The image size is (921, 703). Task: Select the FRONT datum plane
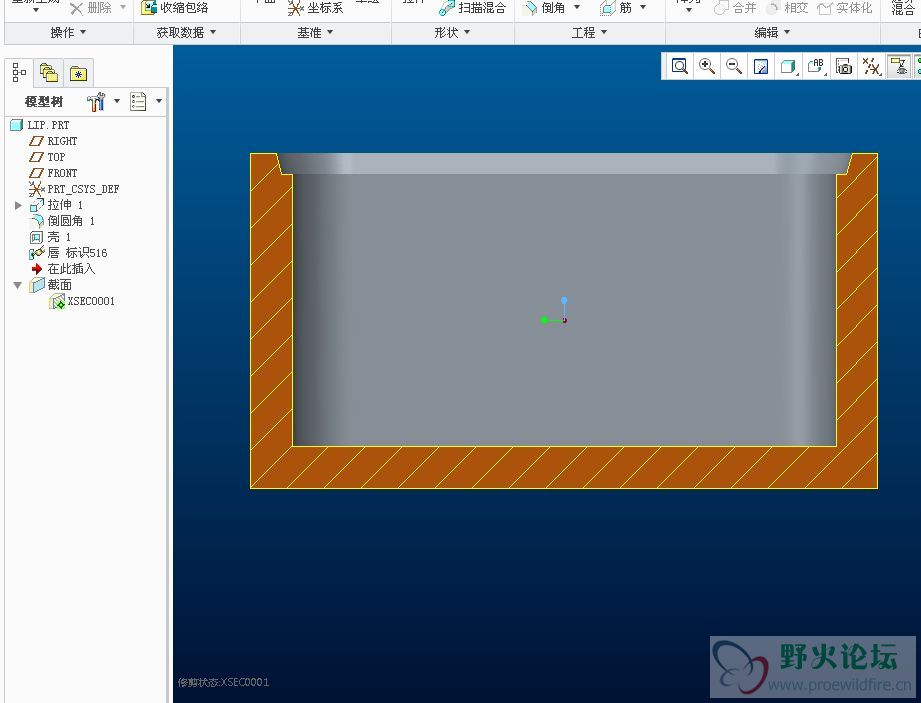(53, 173)
